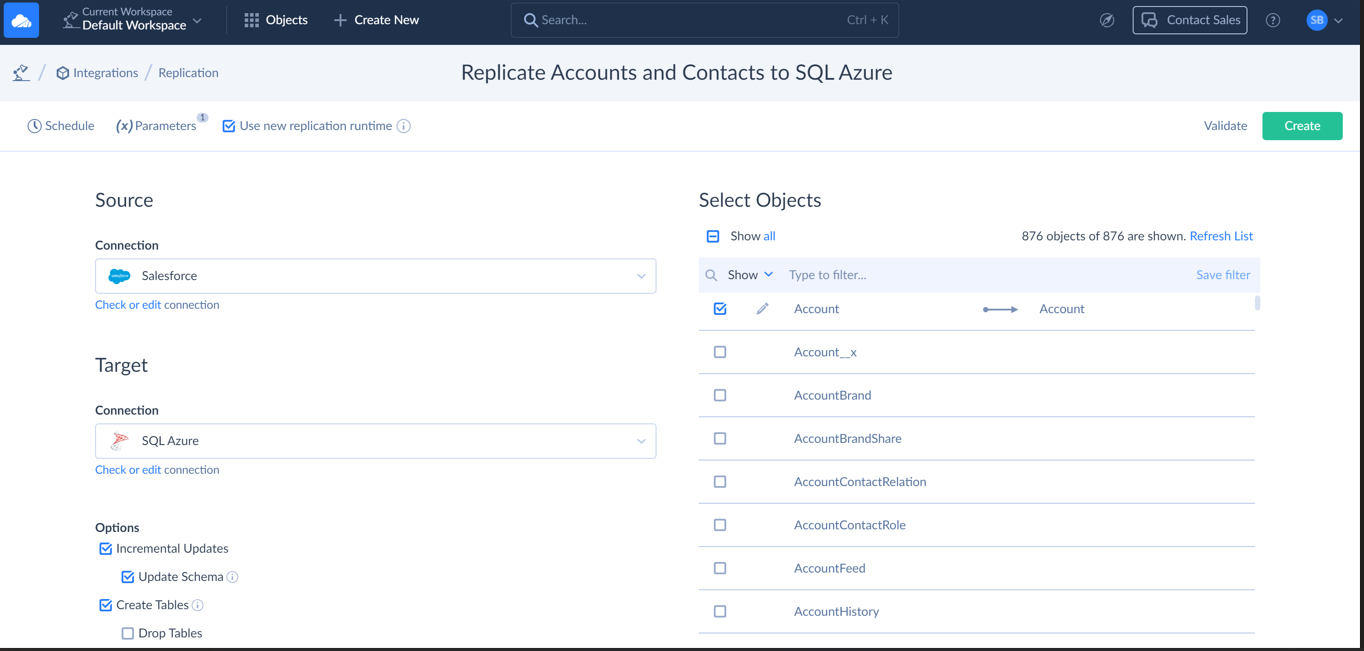The image size is (1364, 651).
Task: Click the Save filter link
Action: pyautogui.click(x=1223, y=275)
